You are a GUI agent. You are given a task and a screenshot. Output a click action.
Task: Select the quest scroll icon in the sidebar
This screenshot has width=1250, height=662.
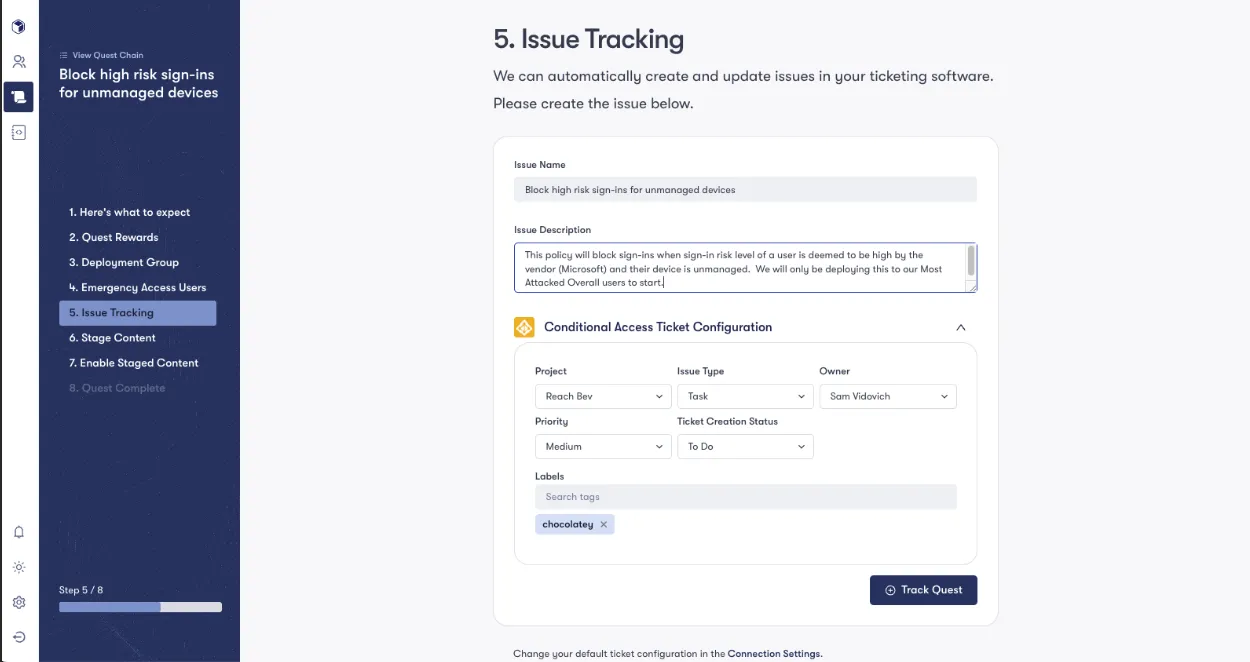coord(18,96)
